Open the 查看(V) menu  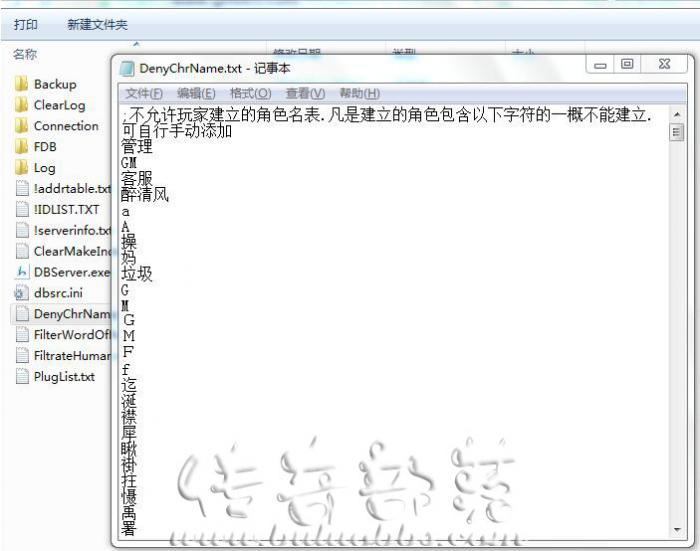point(305,93)
